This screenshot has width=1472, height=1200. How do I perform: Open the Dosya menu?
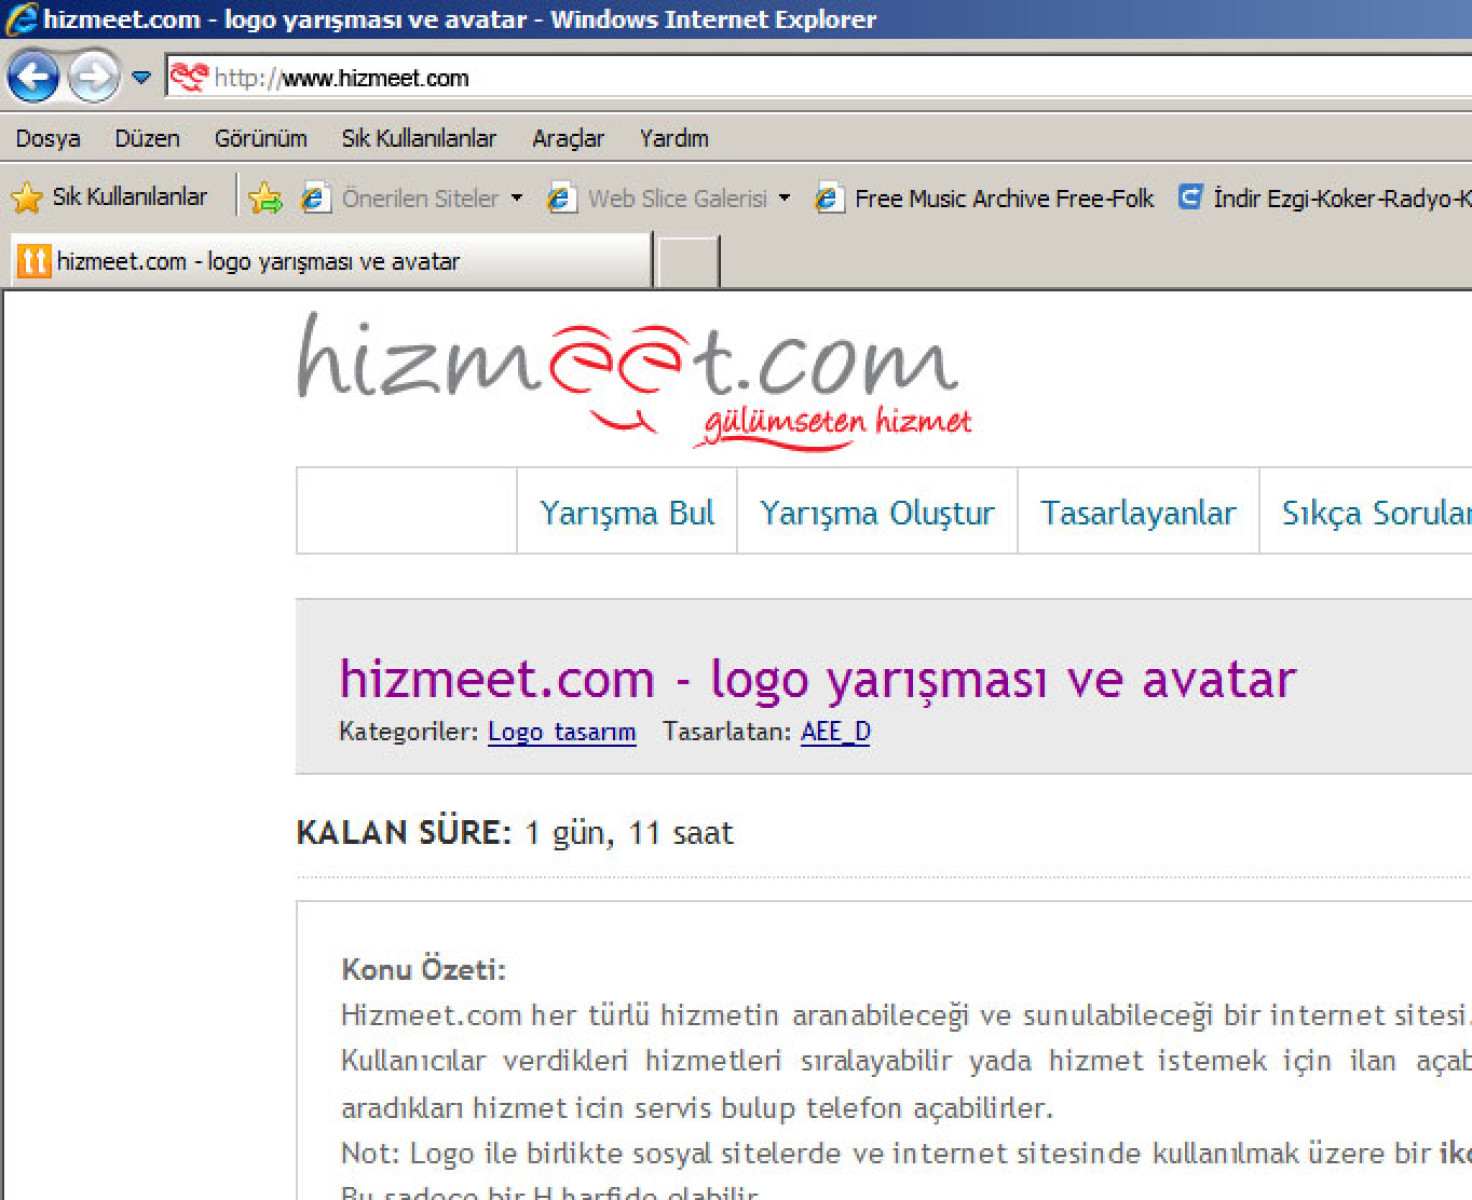tap(48, 138)
